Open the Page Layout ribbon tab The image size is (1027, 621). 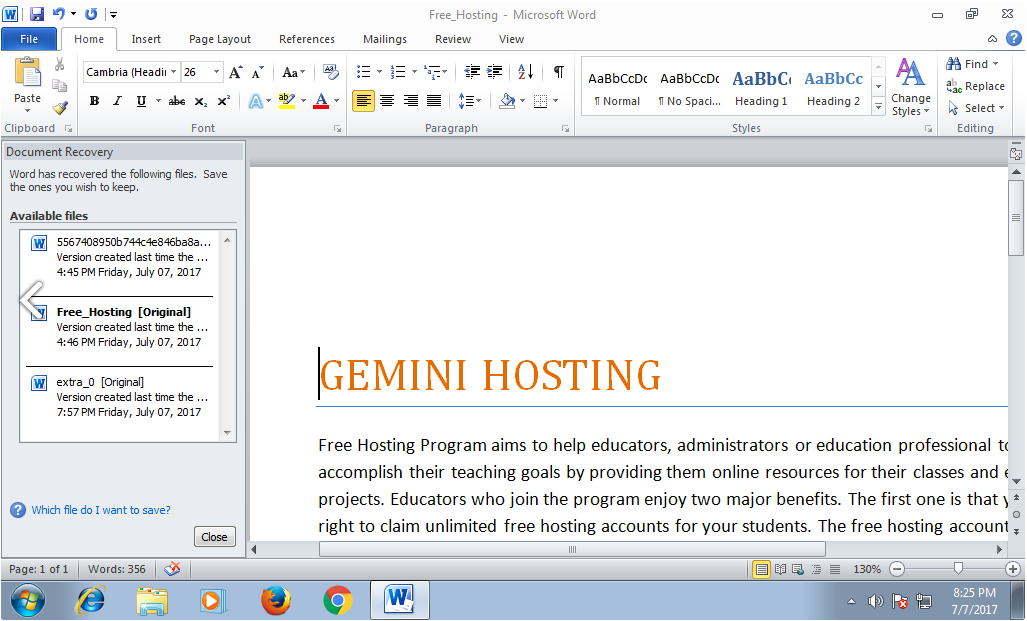point(220,39)
